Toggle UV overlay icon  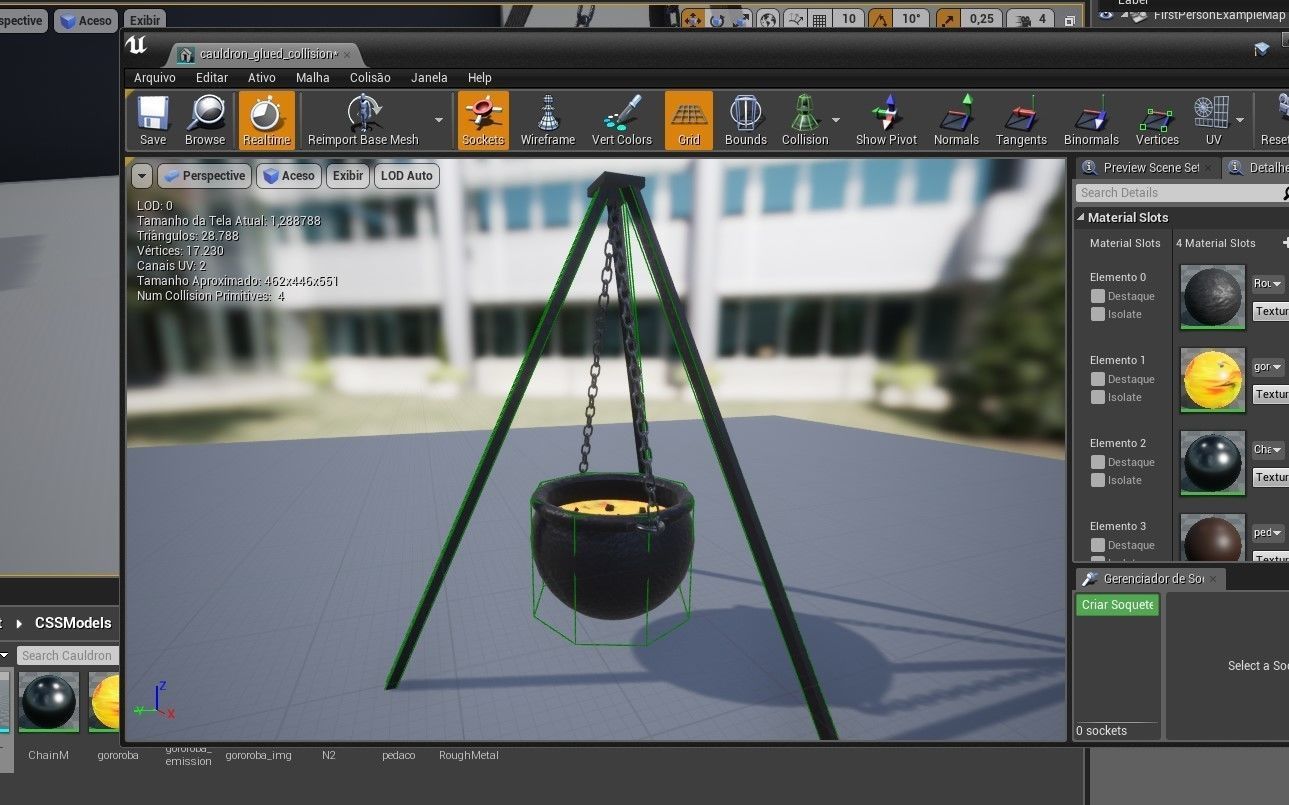[x=1213, y=121]
